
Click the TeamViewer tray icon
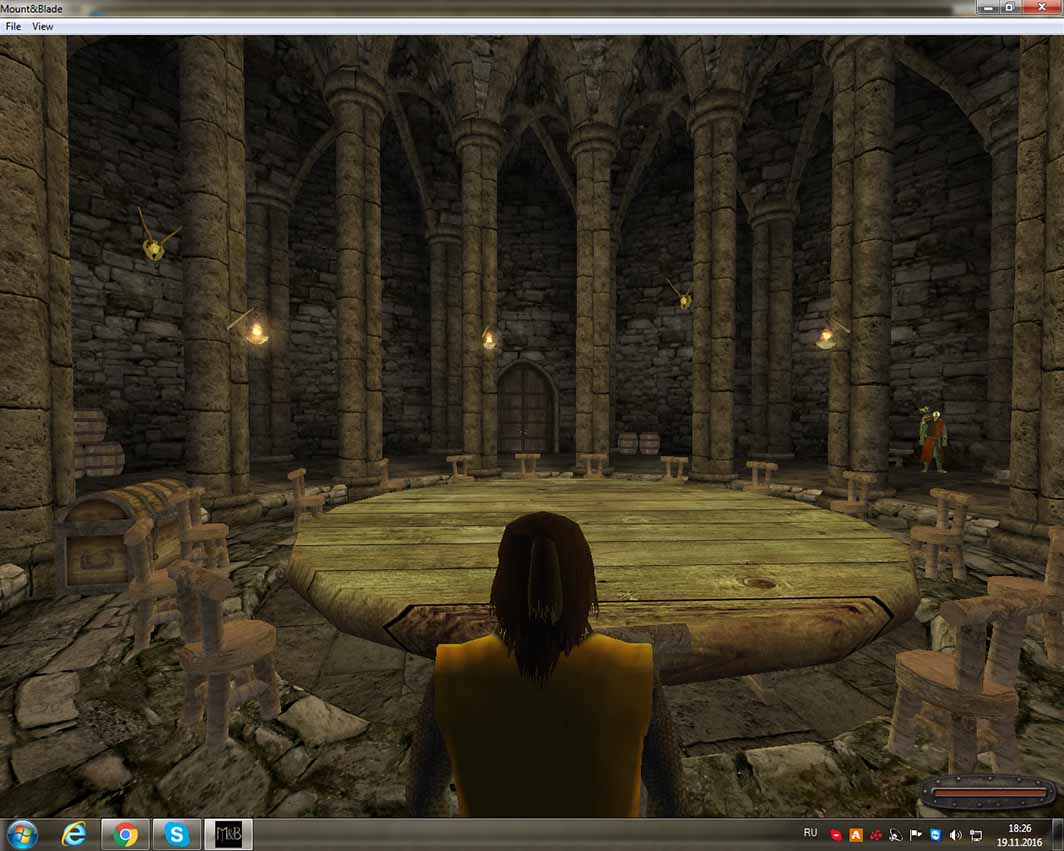click(x=935, y=834)
